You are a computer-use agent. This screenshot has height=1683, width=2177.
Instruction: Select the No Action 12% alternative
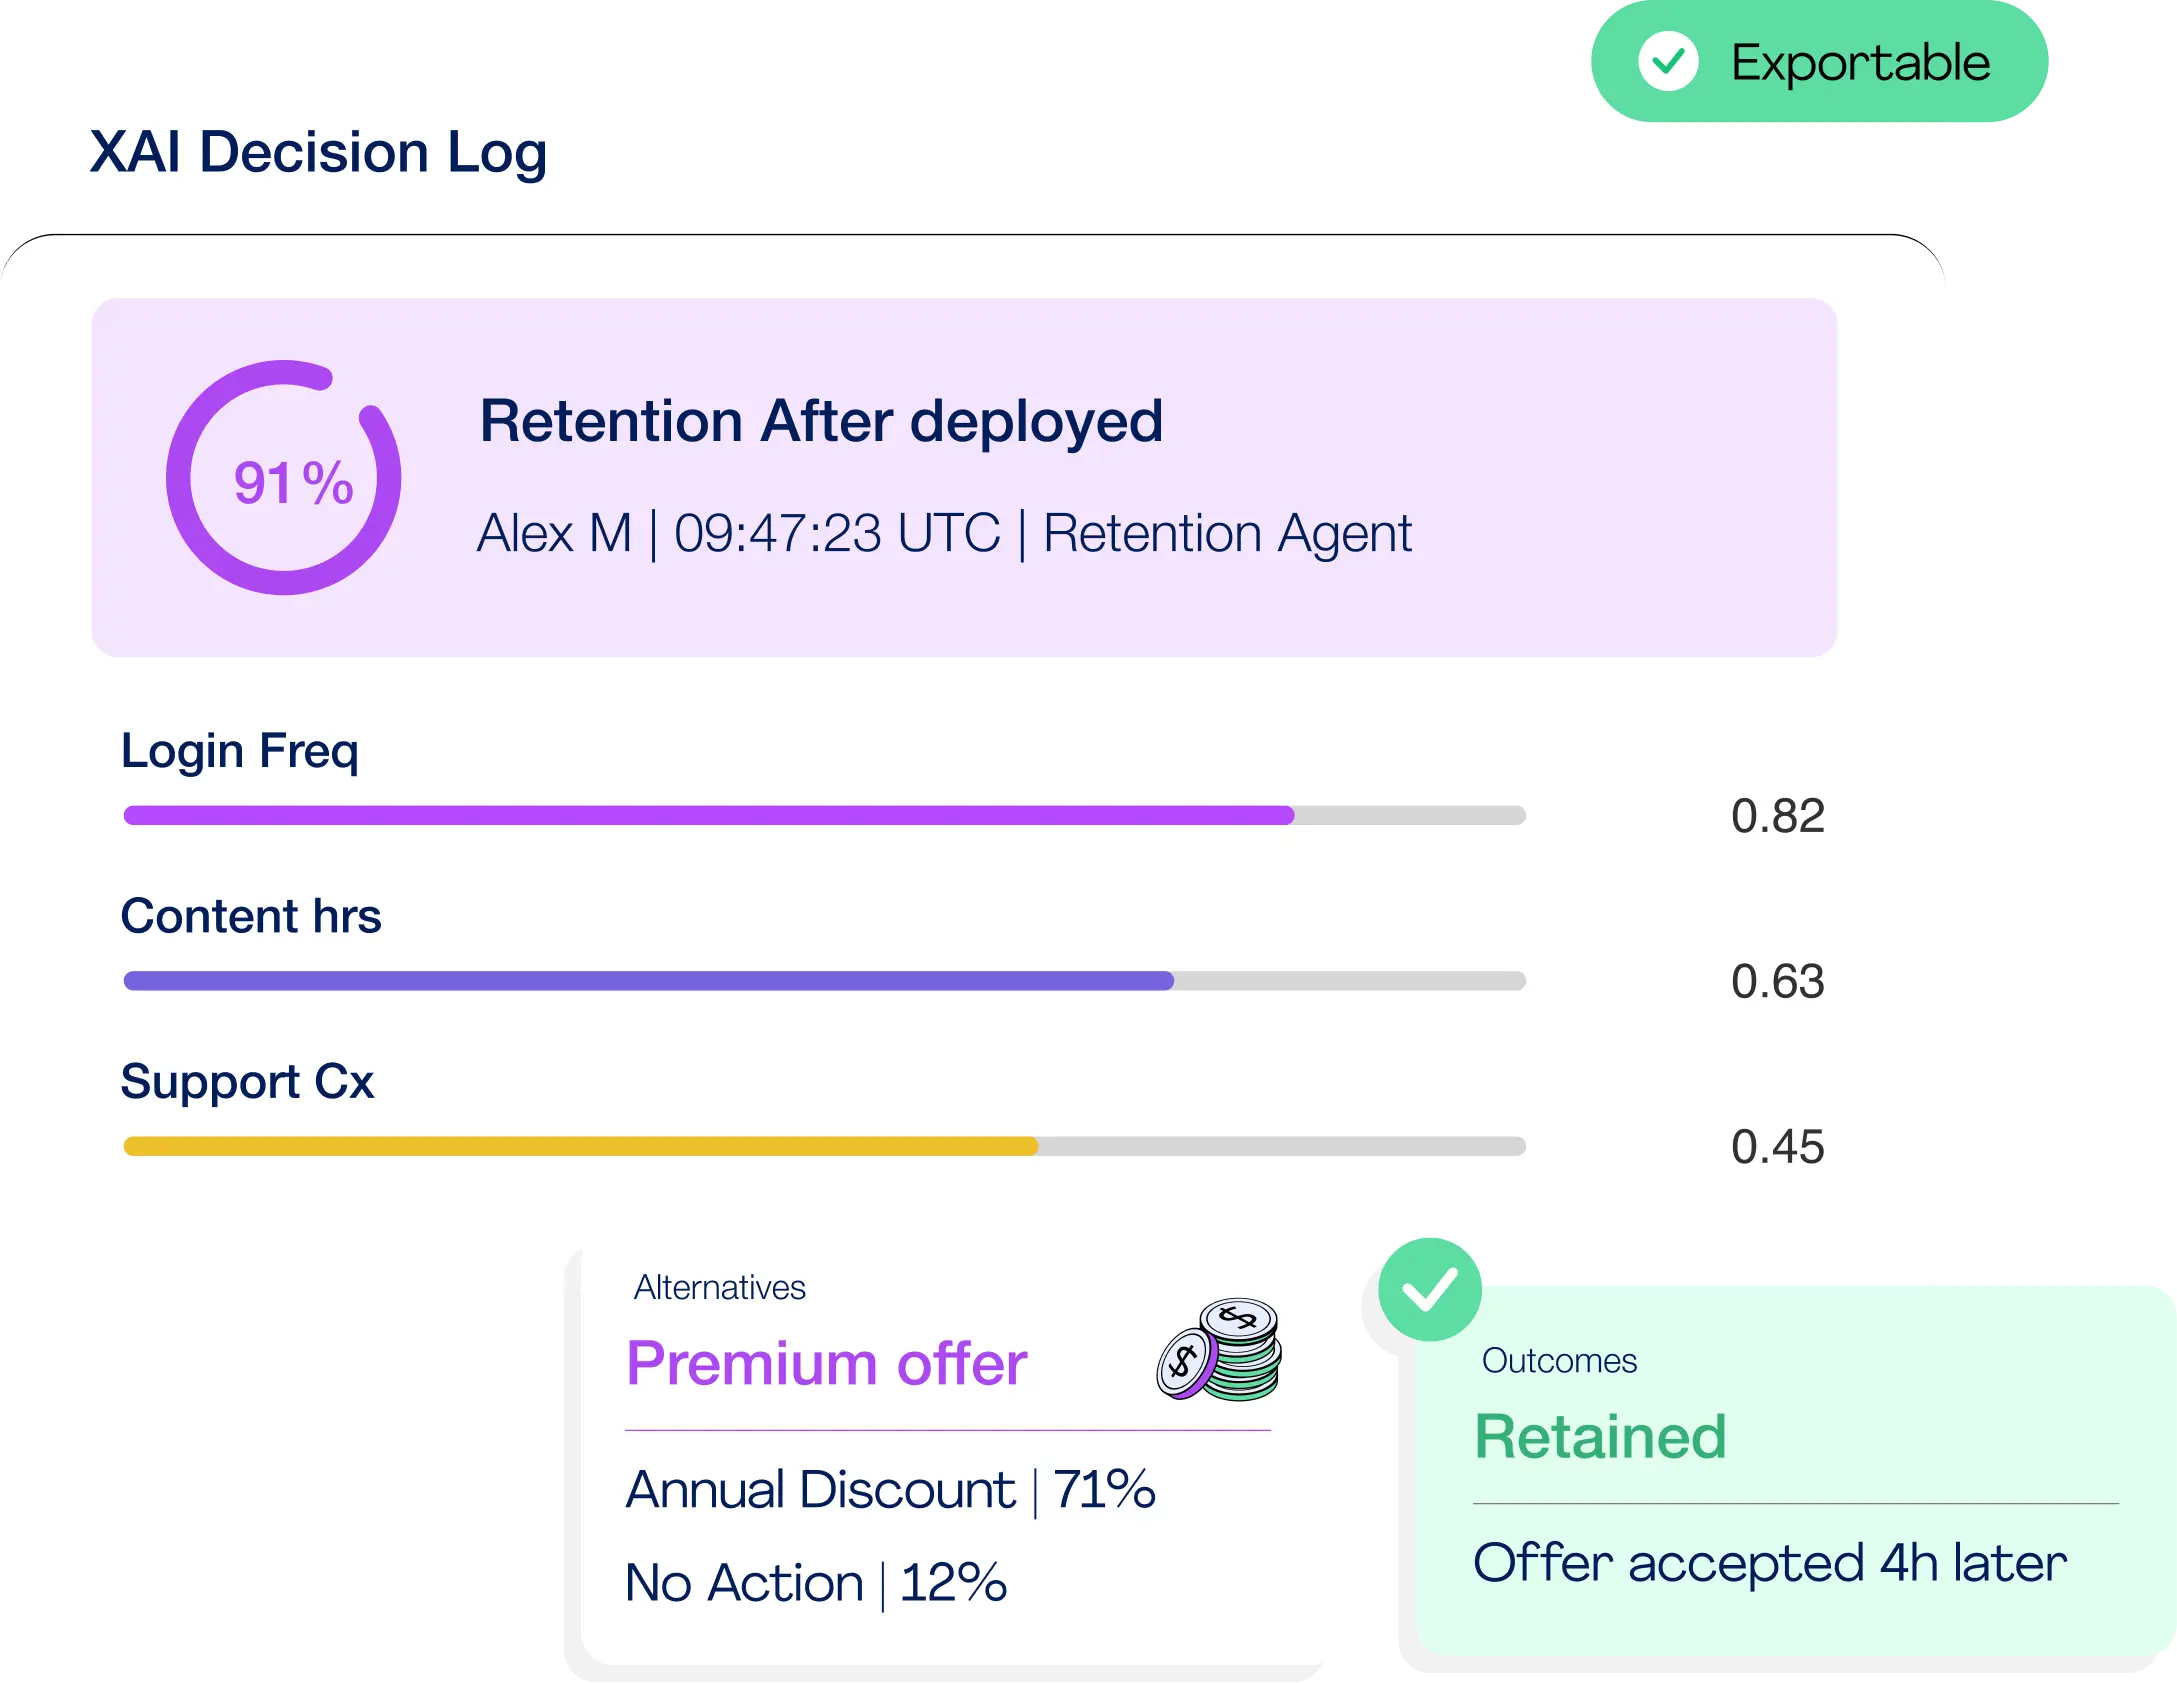click(815, 1583)
